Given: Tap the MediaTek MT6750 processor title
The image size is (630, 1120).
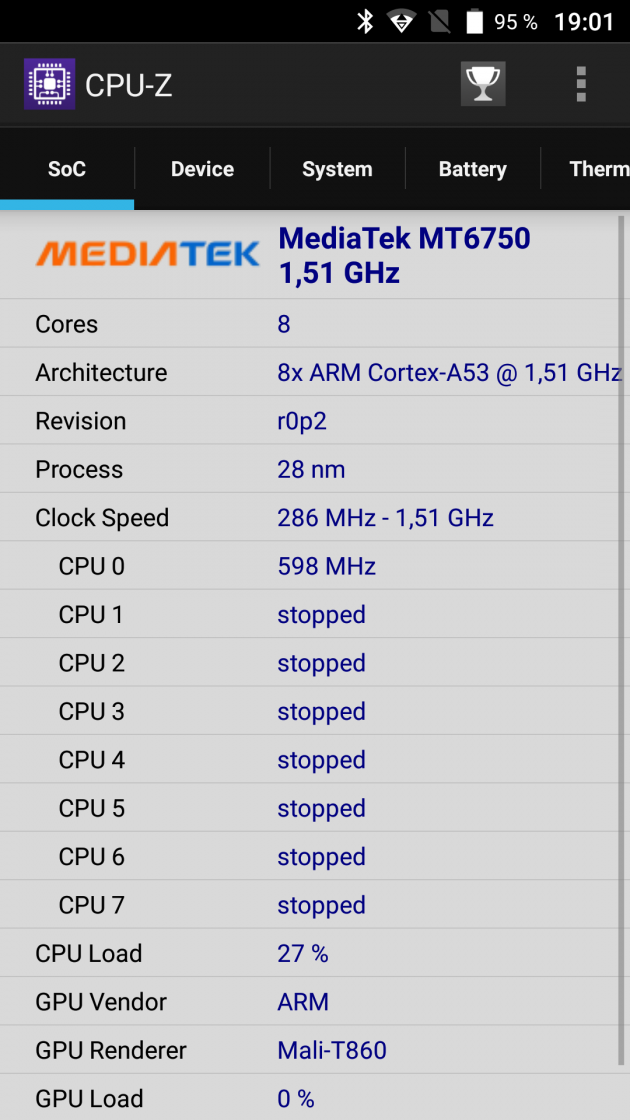Looking at the screenshot, I should [404, 238].
